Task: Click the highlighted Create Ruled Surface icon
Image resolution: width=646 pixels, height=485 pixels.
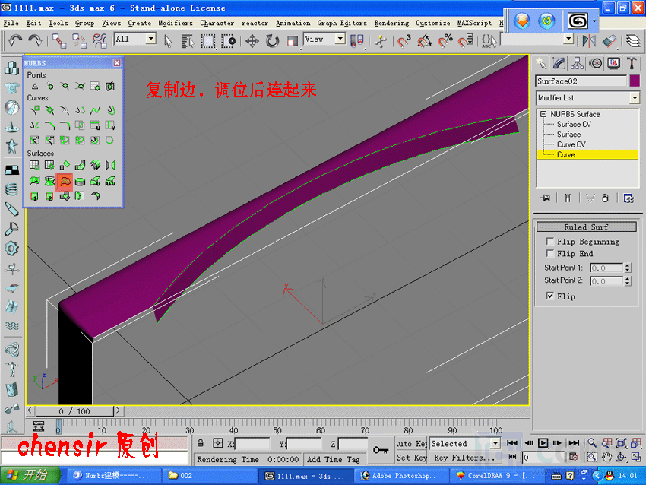Action: click(x=65, y=181)
